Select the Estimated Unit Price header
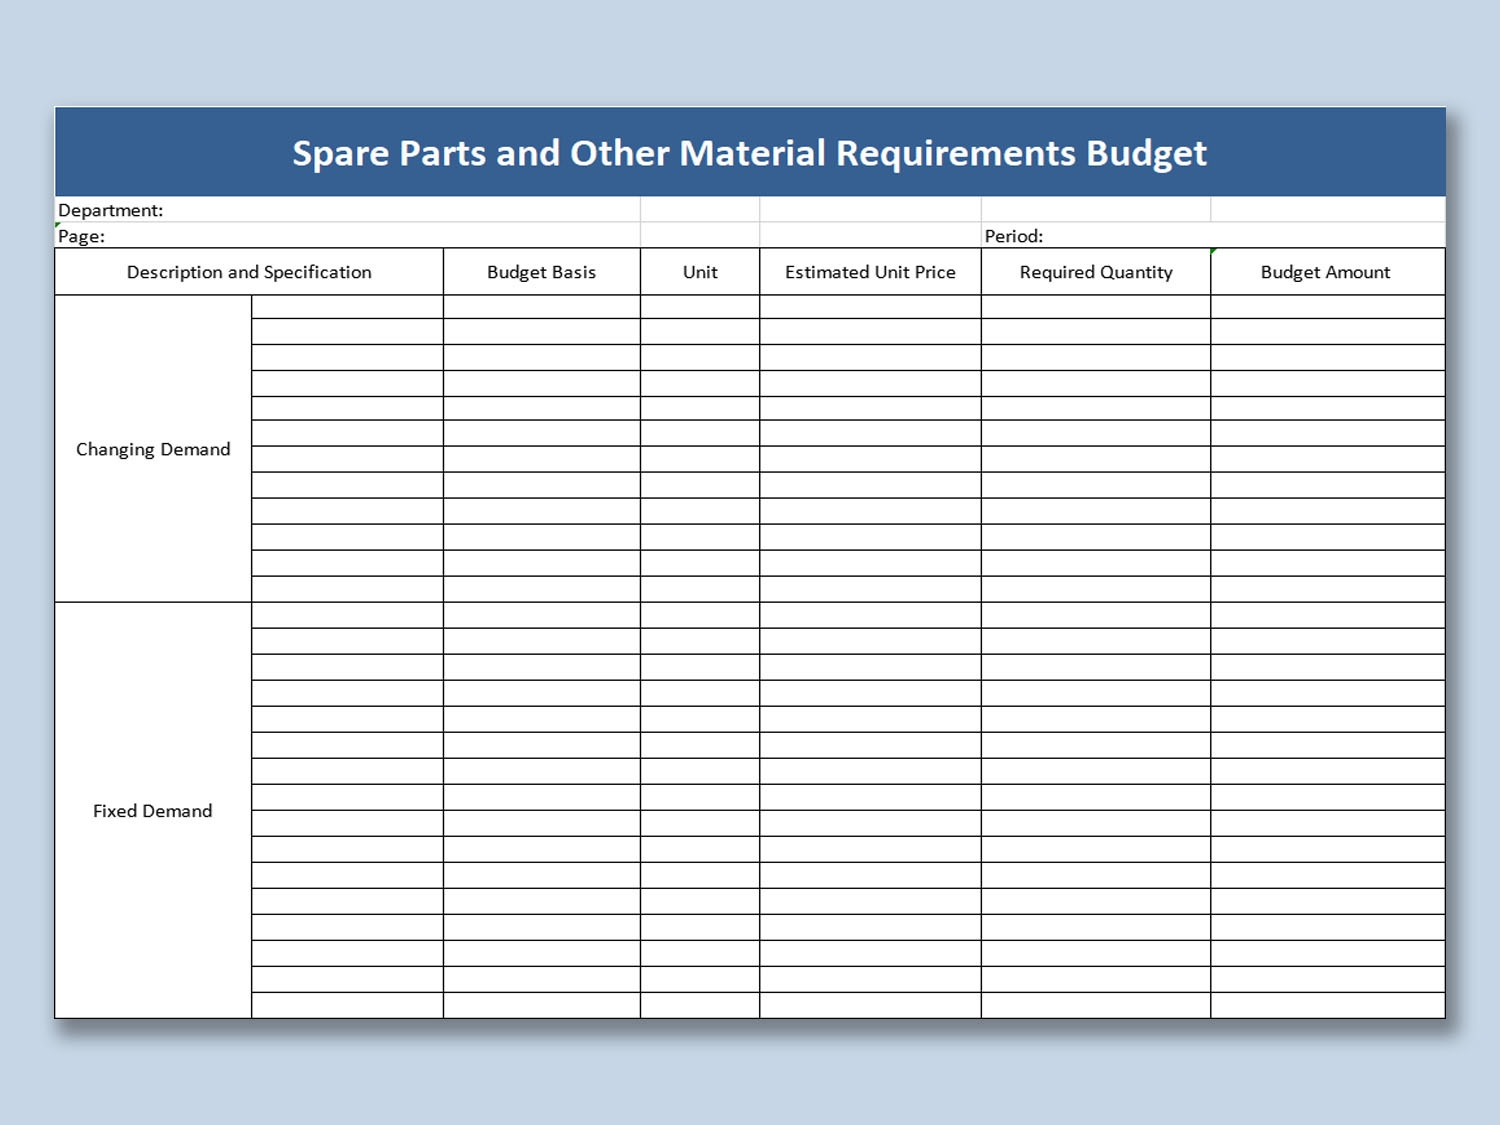 (x=869, y=271)
